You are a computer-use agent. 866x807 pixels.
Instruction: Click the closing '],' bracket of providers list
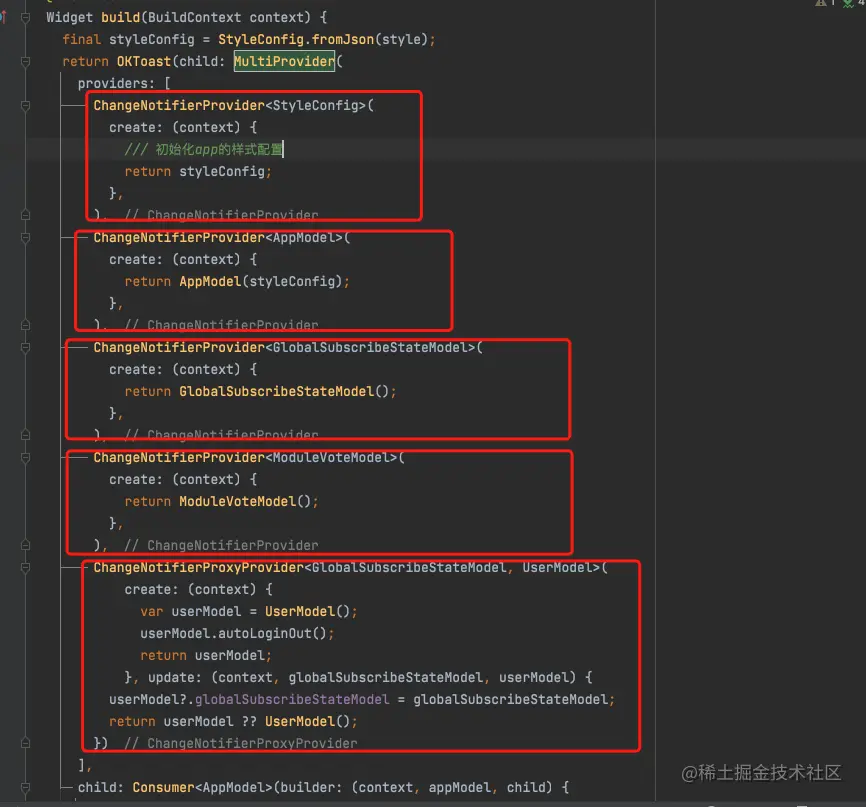[x=85, y=766]
